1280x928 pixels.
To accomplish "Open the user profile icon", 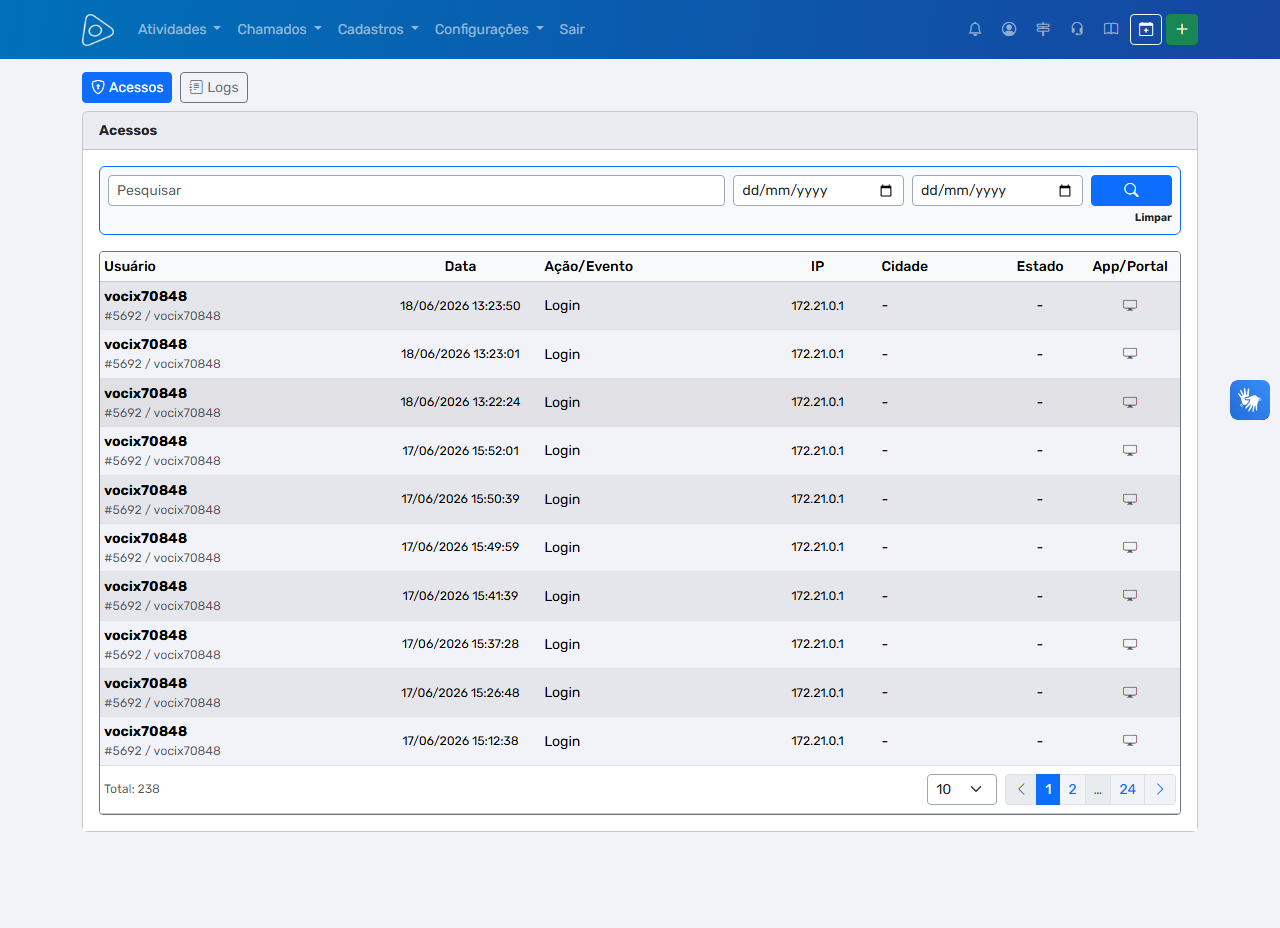I will point(1009,30).
